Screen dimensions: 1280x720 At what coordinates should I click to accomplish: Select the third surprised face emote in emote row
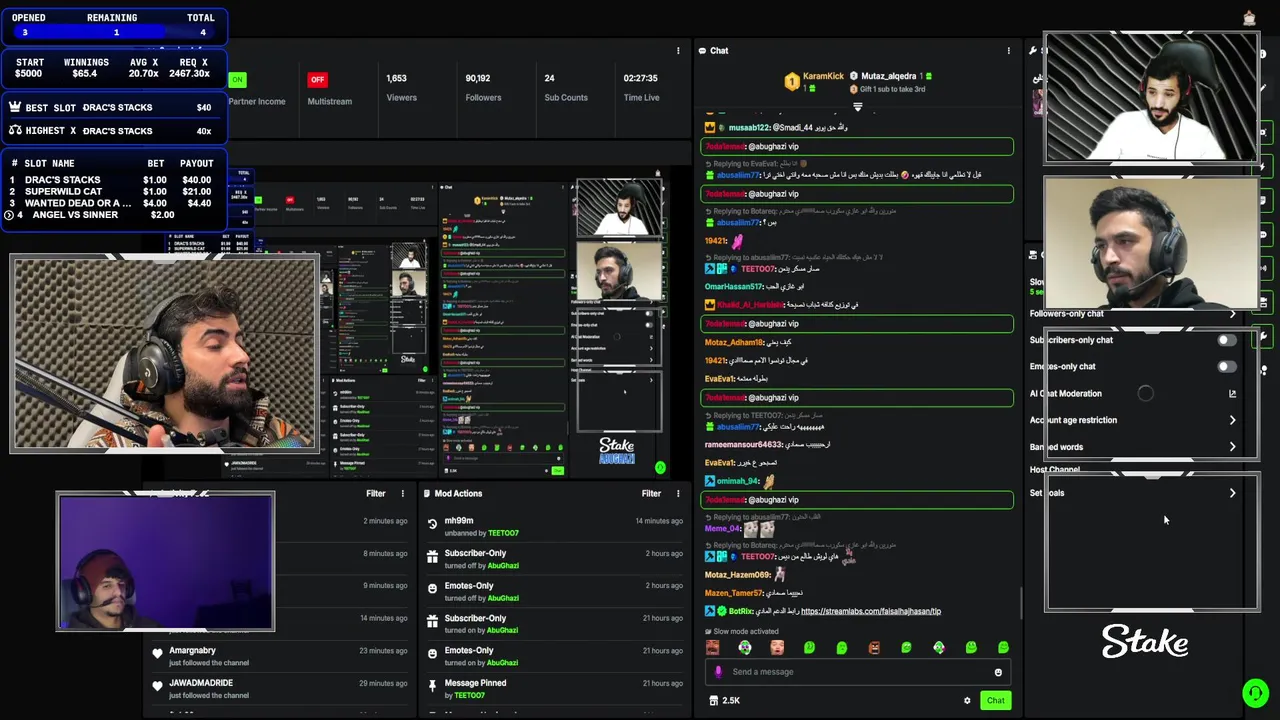tap(777, 648)
